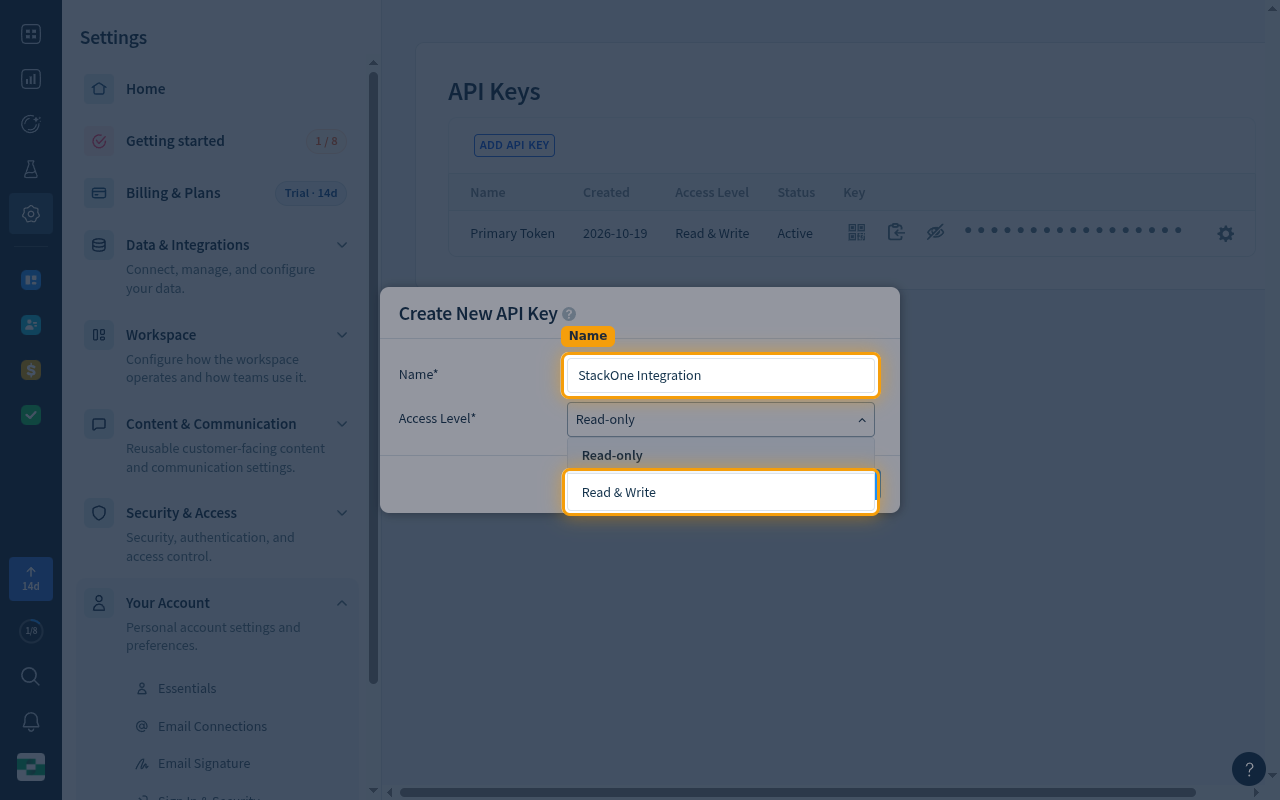Expand the Content & Communication chevron
The width and height of the screenshot is (1280, 800).
pos(342,424)
